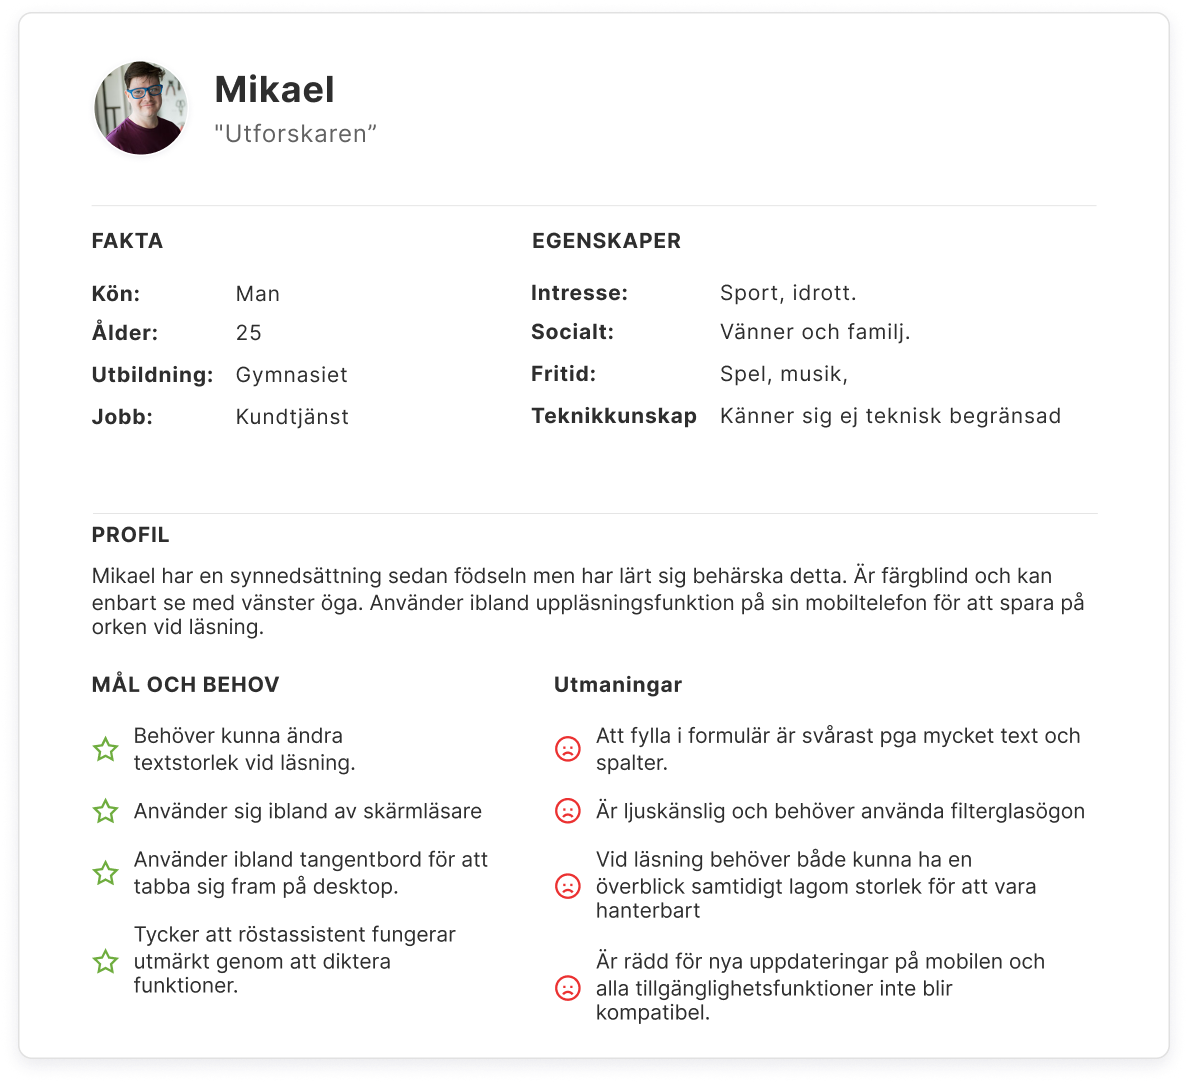Click the "Gymnasiet" education value
Image resolution: width=1188 pixels, height=1083 pixels.
[x=291, y=375]
